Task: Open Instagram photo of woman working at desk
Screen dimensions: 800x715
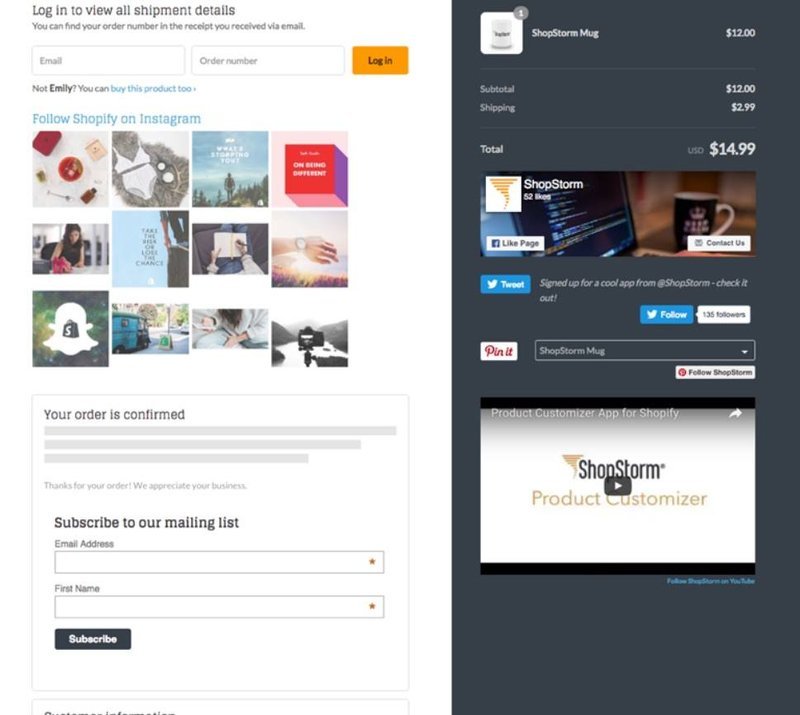Action: (x=70, y=249)
